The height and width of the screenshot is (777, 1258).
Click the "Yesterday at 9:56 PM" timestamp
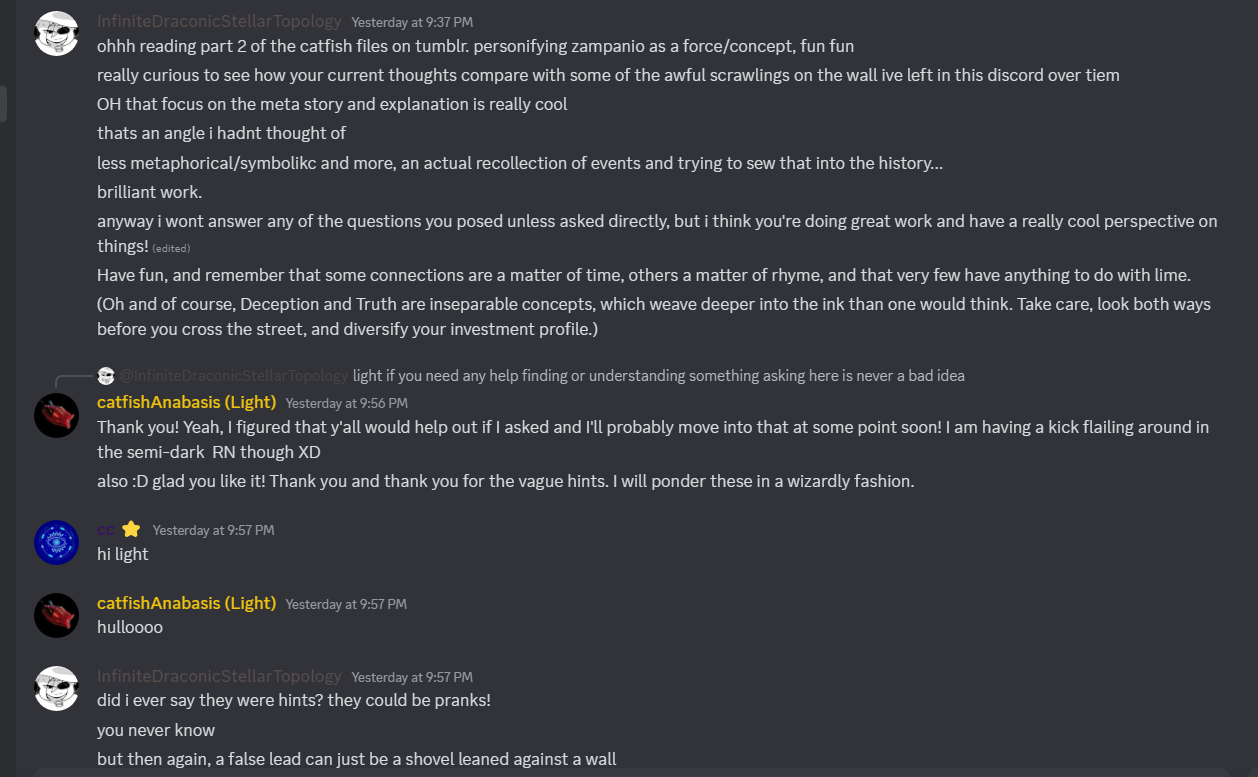coord(346,403)
